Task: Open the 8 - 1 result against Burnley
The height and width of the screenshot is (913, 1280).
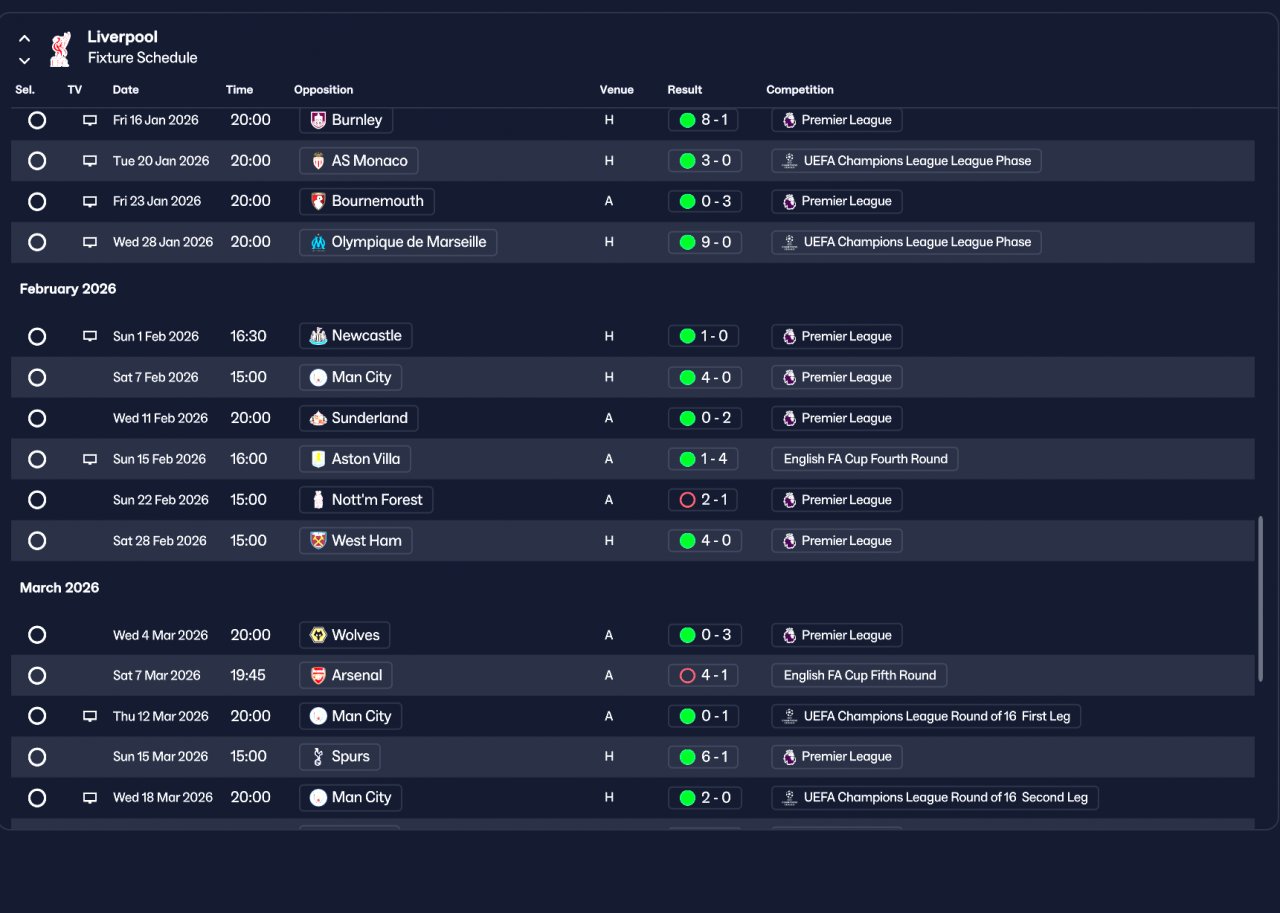Action: pyautogui.click(x=704, y=120)
